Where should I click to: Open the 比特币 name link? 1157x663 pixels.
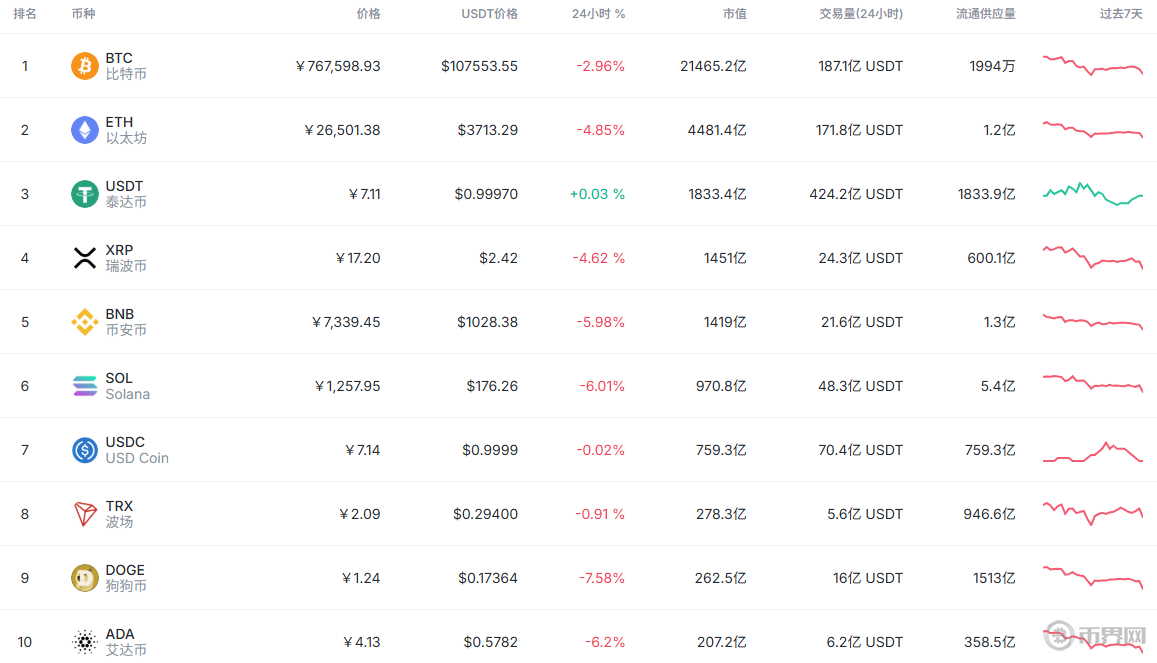coord(126,74)
